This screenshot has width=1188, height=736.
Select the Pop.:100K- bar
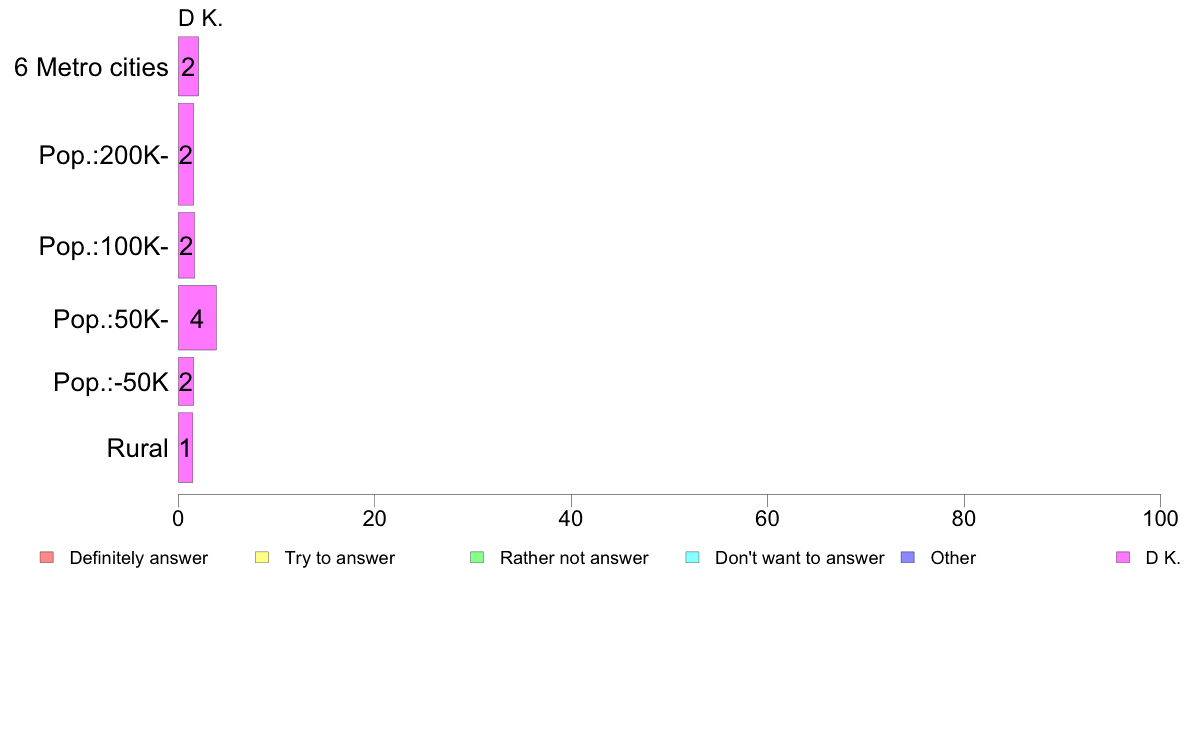(x=186, y=245)
